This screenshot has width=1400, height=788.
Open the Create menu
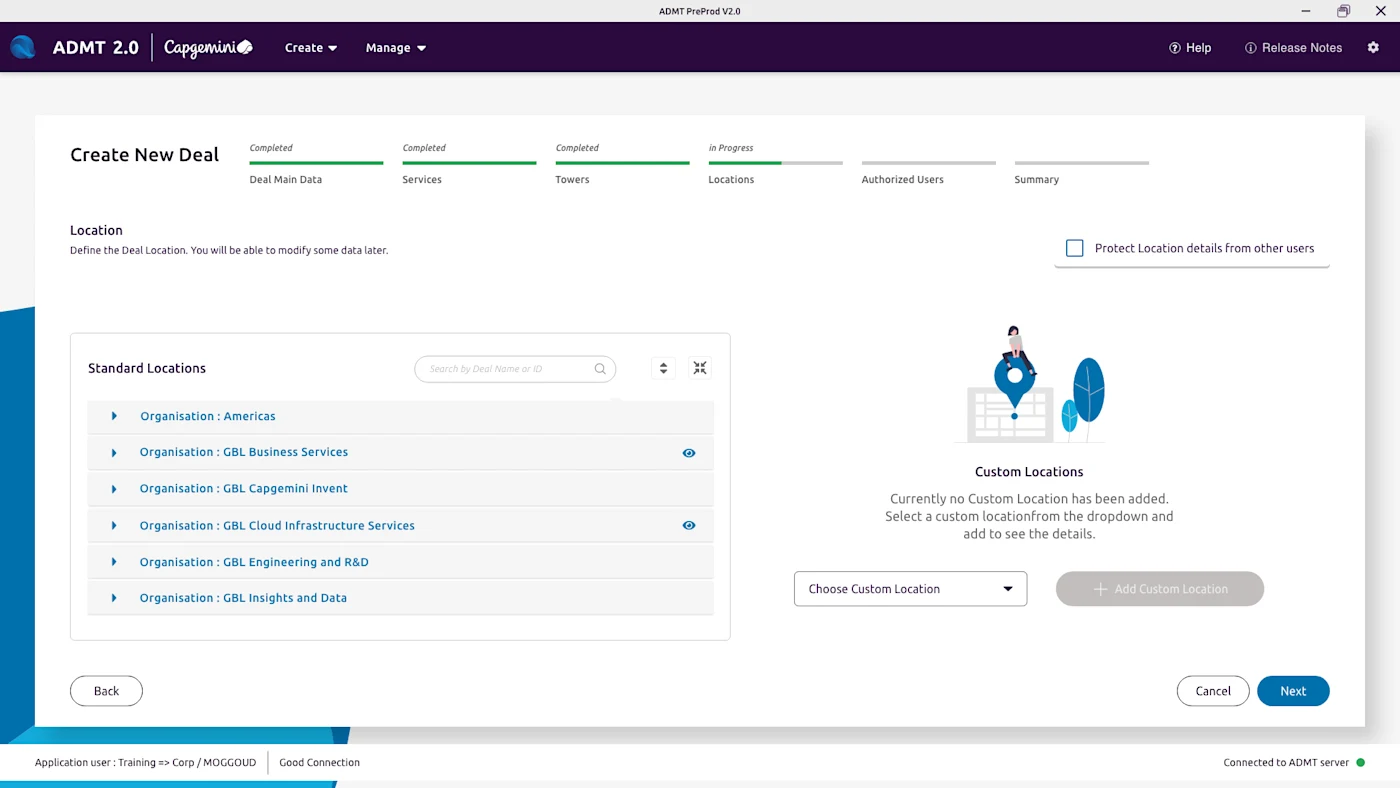pyautogui.click(x=310, y=48)
